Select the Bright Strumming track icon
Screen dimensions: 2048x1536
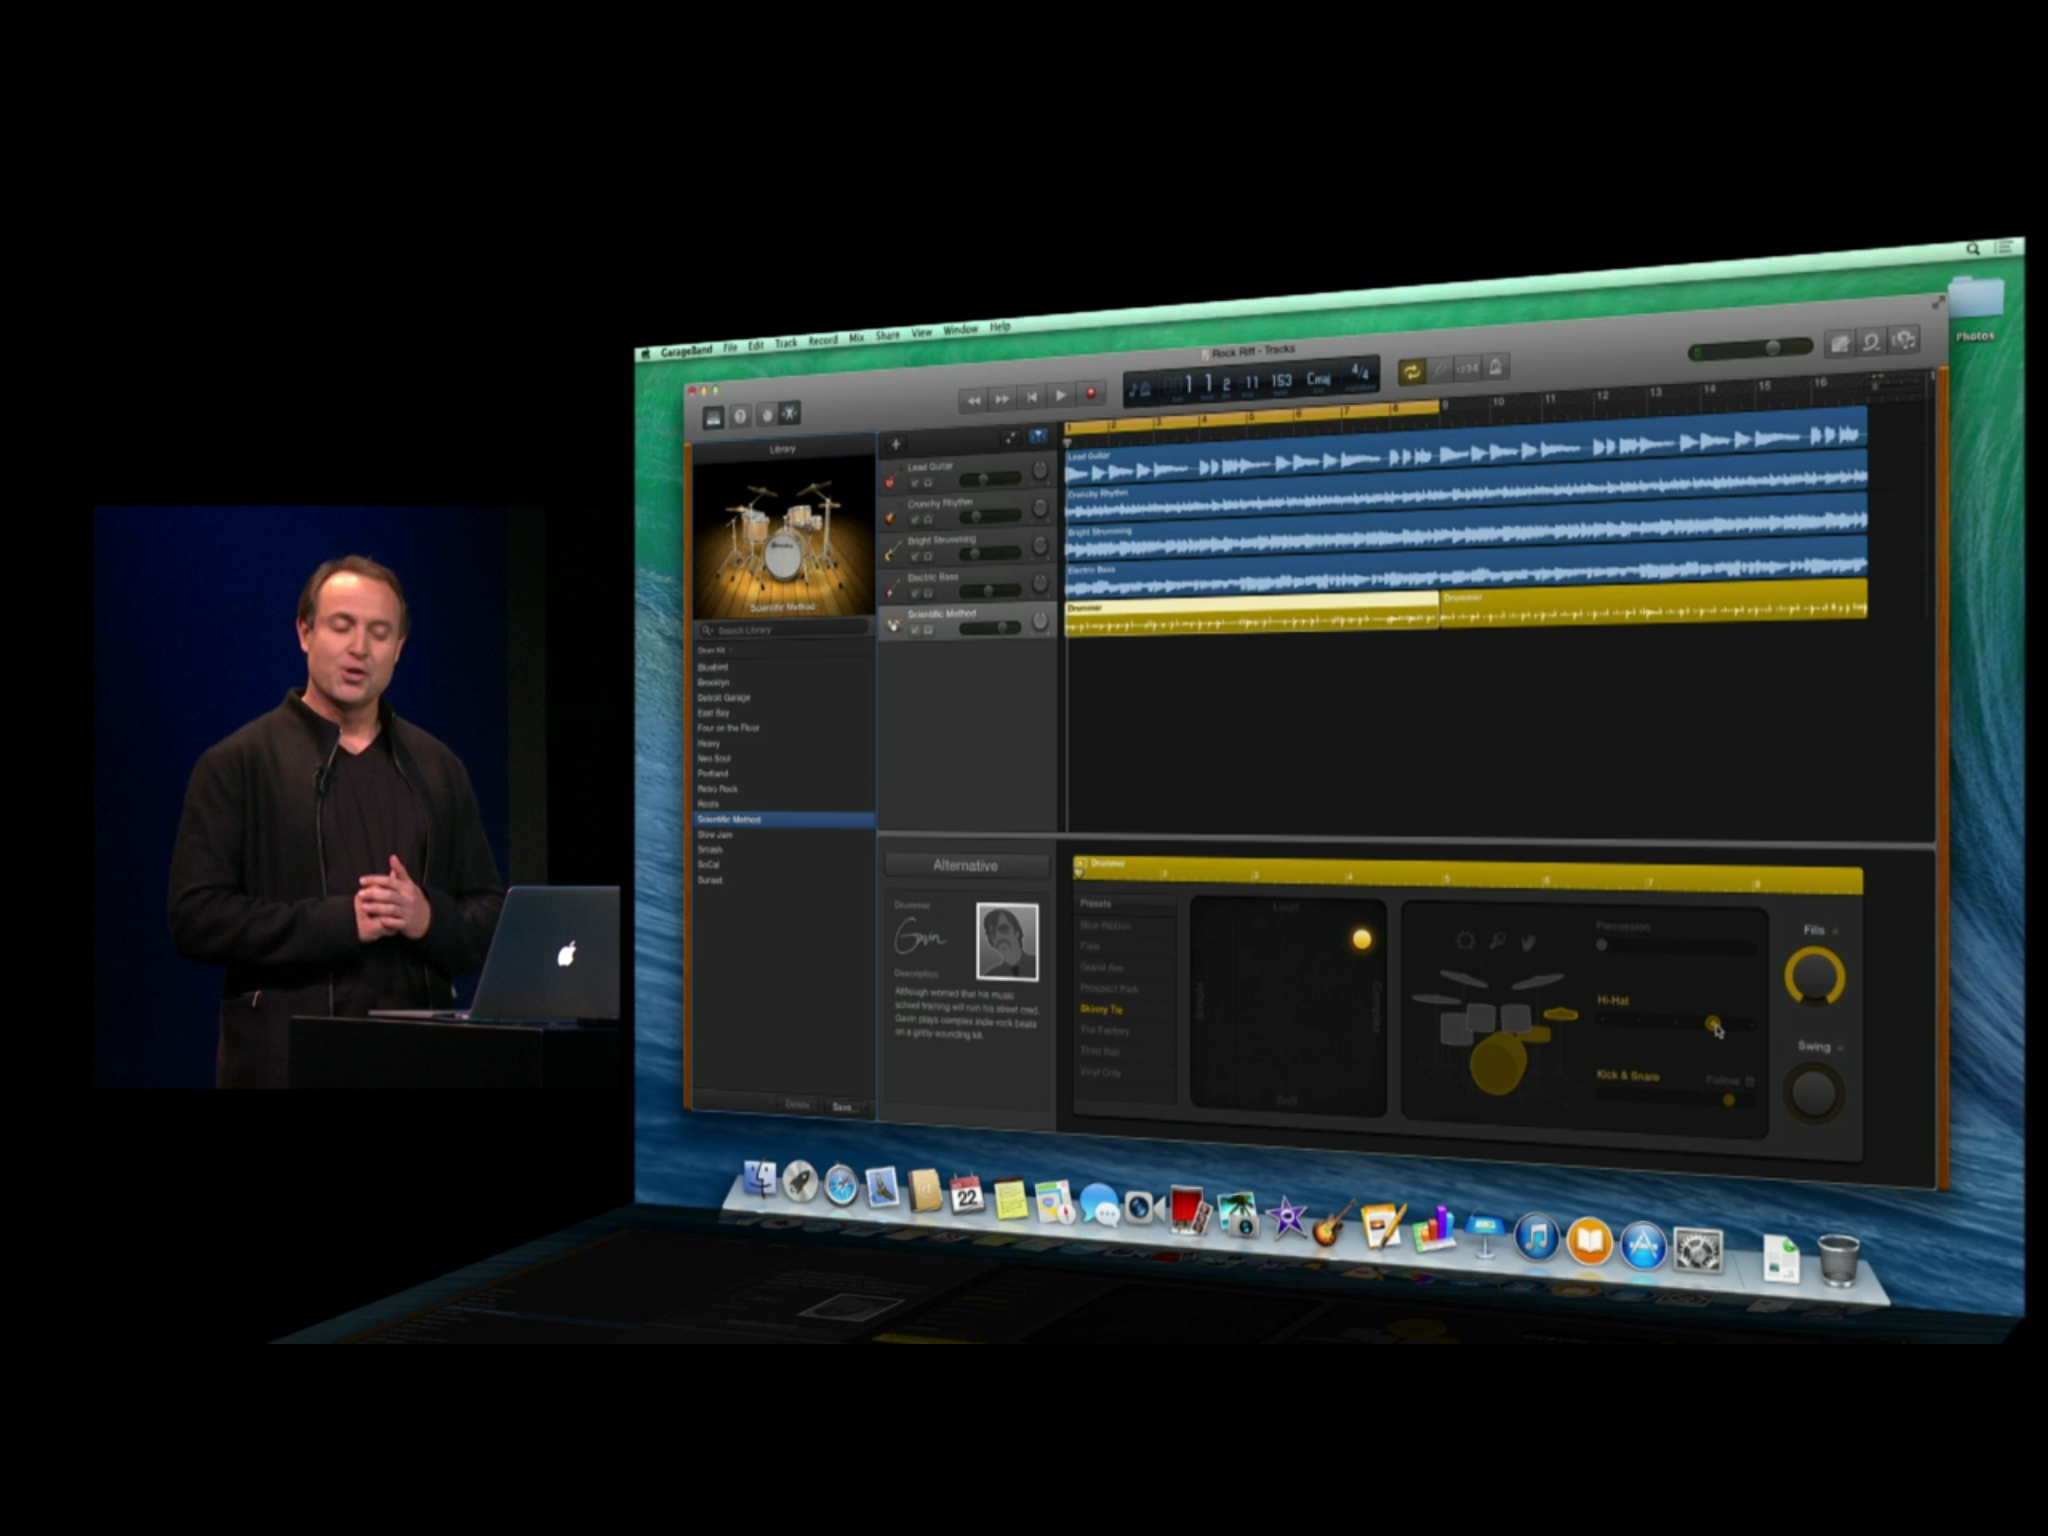(x=891, y=553)
